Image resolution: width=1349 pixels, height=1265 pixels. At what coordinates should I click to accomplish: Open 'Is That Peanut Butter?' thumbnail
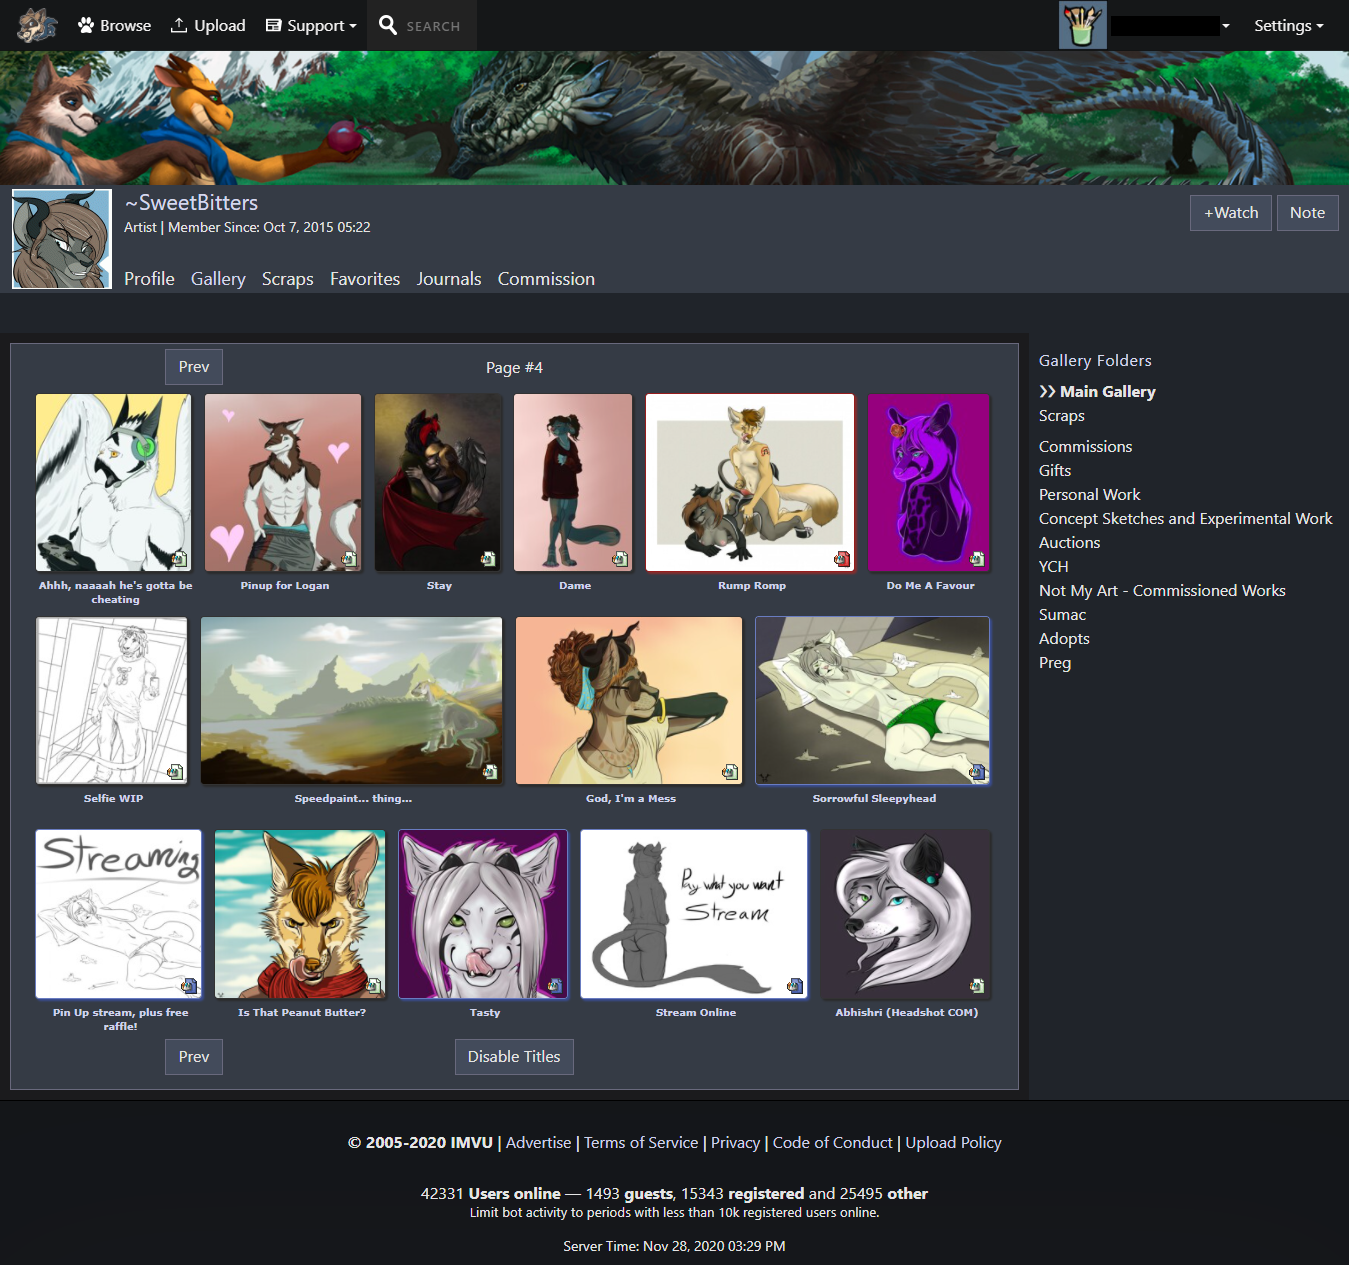300,914
